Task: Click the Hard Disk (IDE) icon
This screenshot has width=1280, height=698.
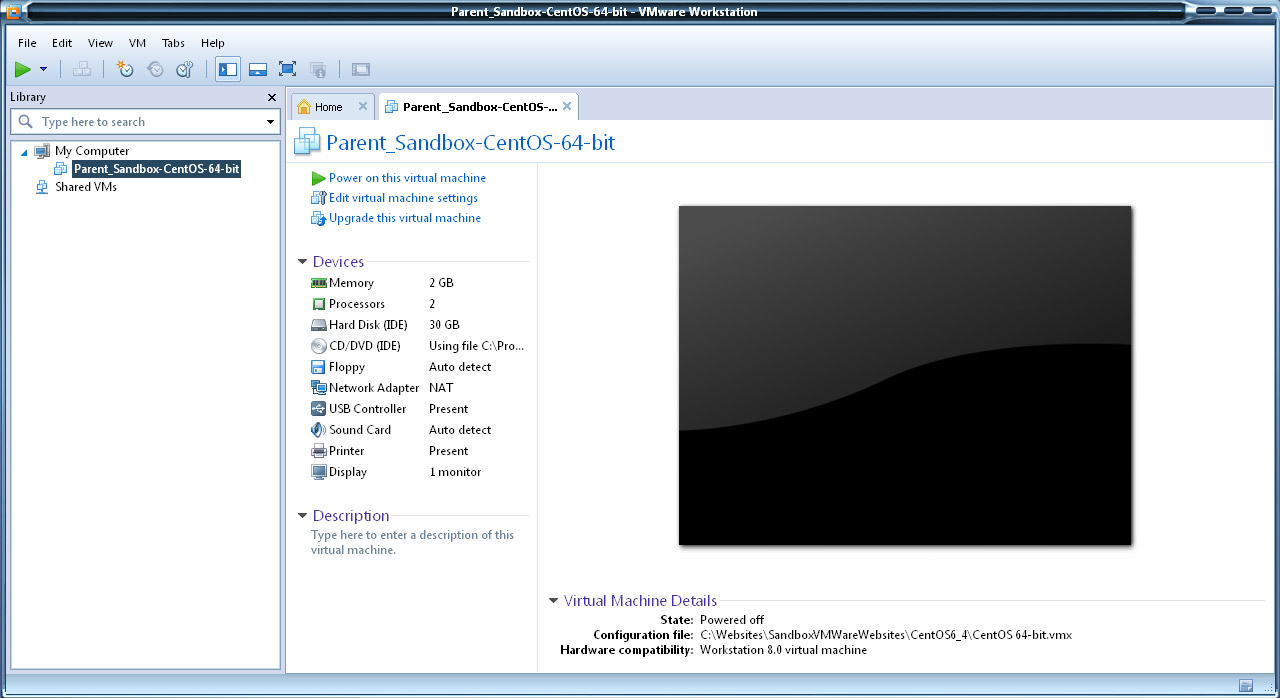Action: (x=319, y=325)
